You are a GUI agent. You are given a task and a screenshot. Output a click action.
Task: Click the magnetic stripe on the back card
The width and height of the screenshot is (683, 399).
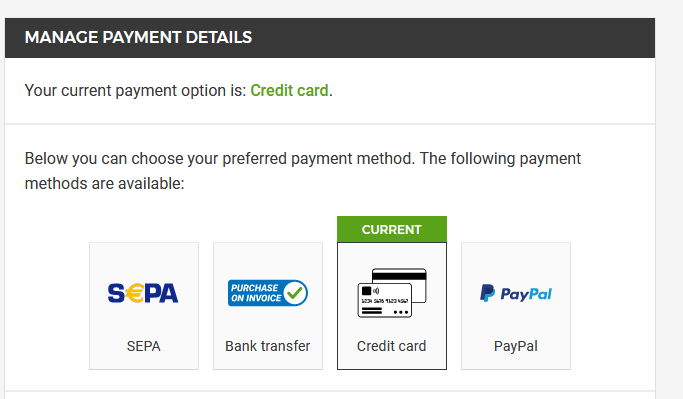pos(399,275)
